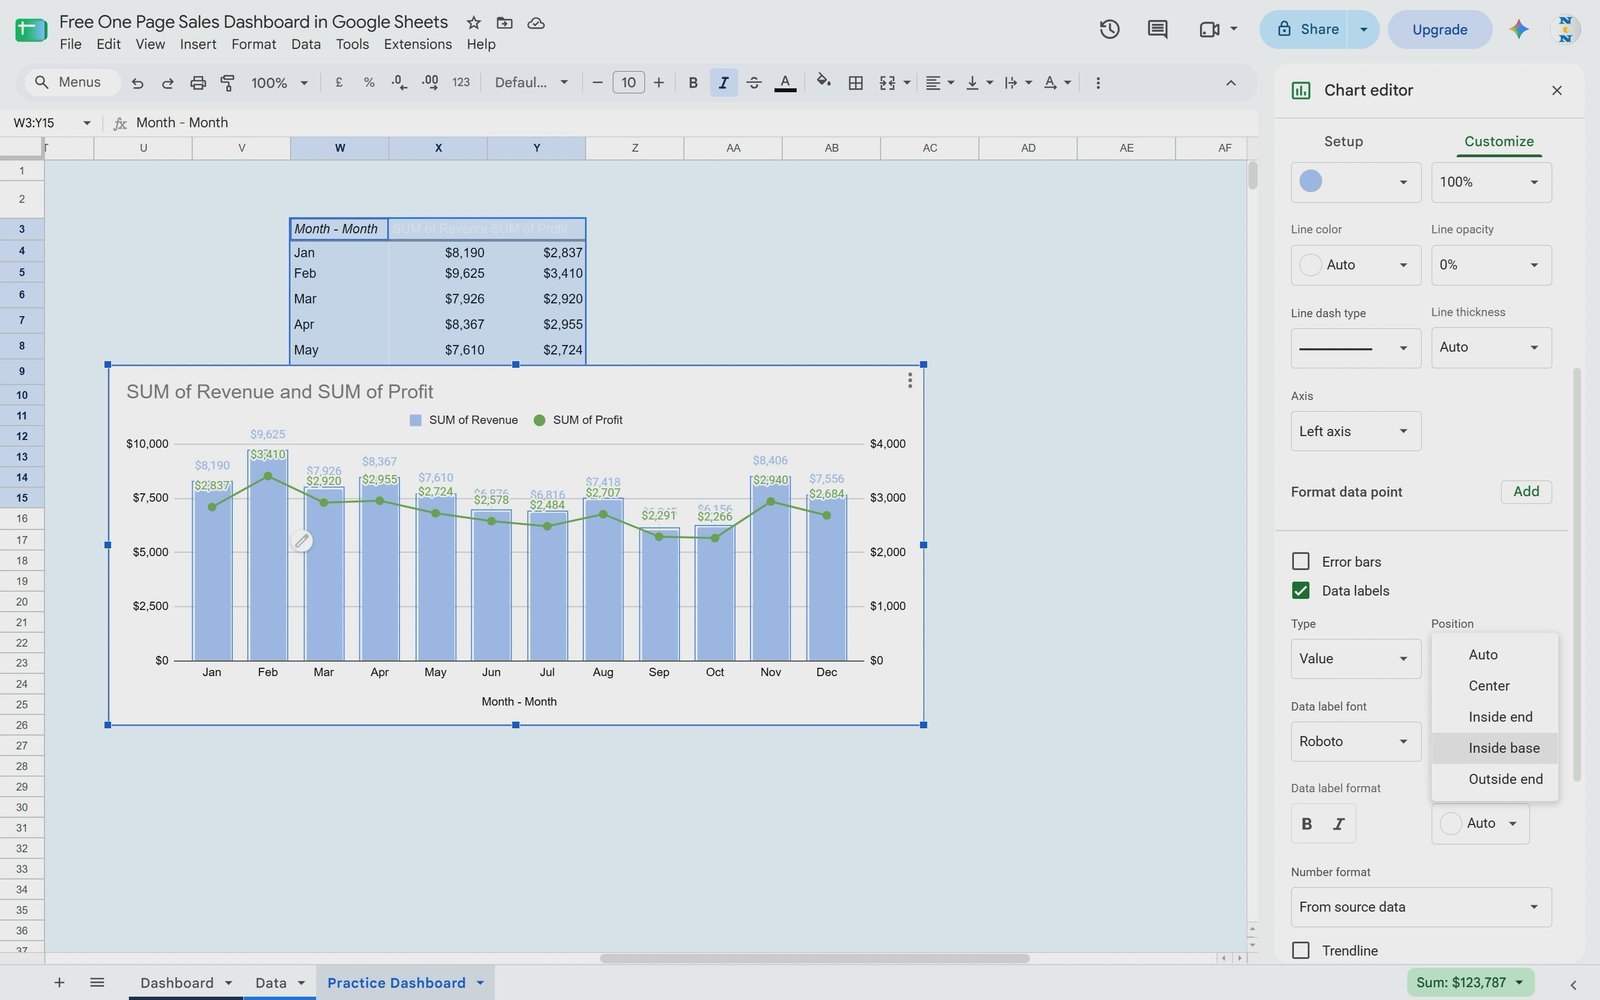Toggle italic in toolbar
This screenshot has width=1600, height=1000.
pyautogui.click(x=723, y=83)
